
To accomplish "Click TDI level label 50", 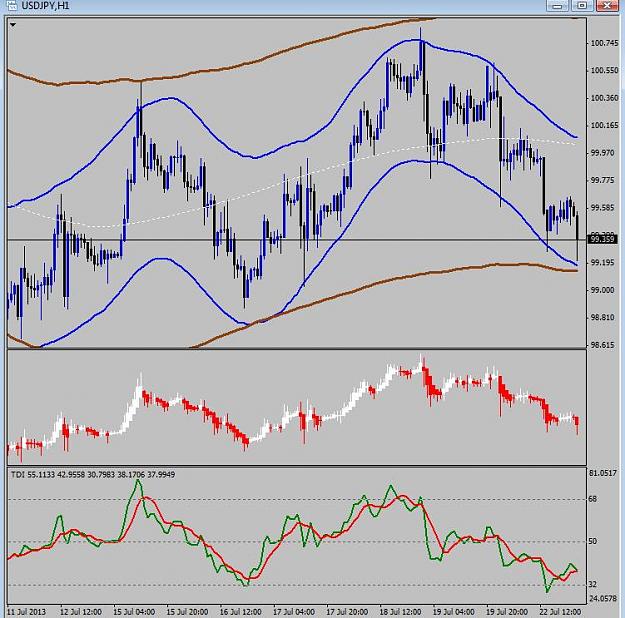I will (593, 541).
